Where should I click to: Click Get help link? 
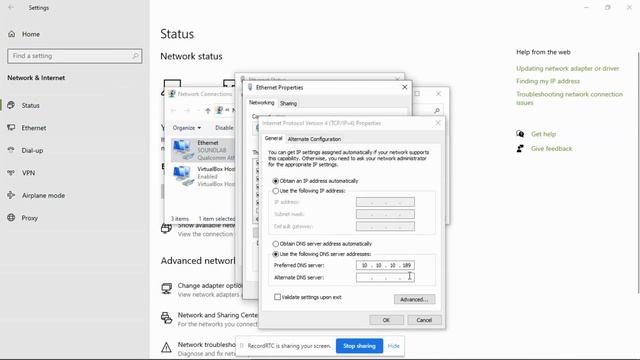pyautogui.click(x=543, y=134)
